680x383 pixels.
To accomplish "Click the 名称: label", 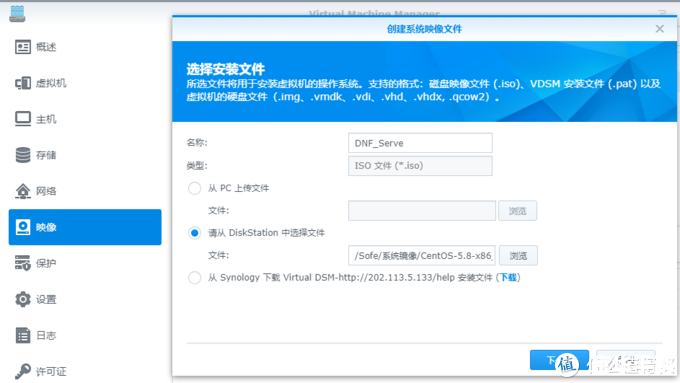I will (197, 143).
